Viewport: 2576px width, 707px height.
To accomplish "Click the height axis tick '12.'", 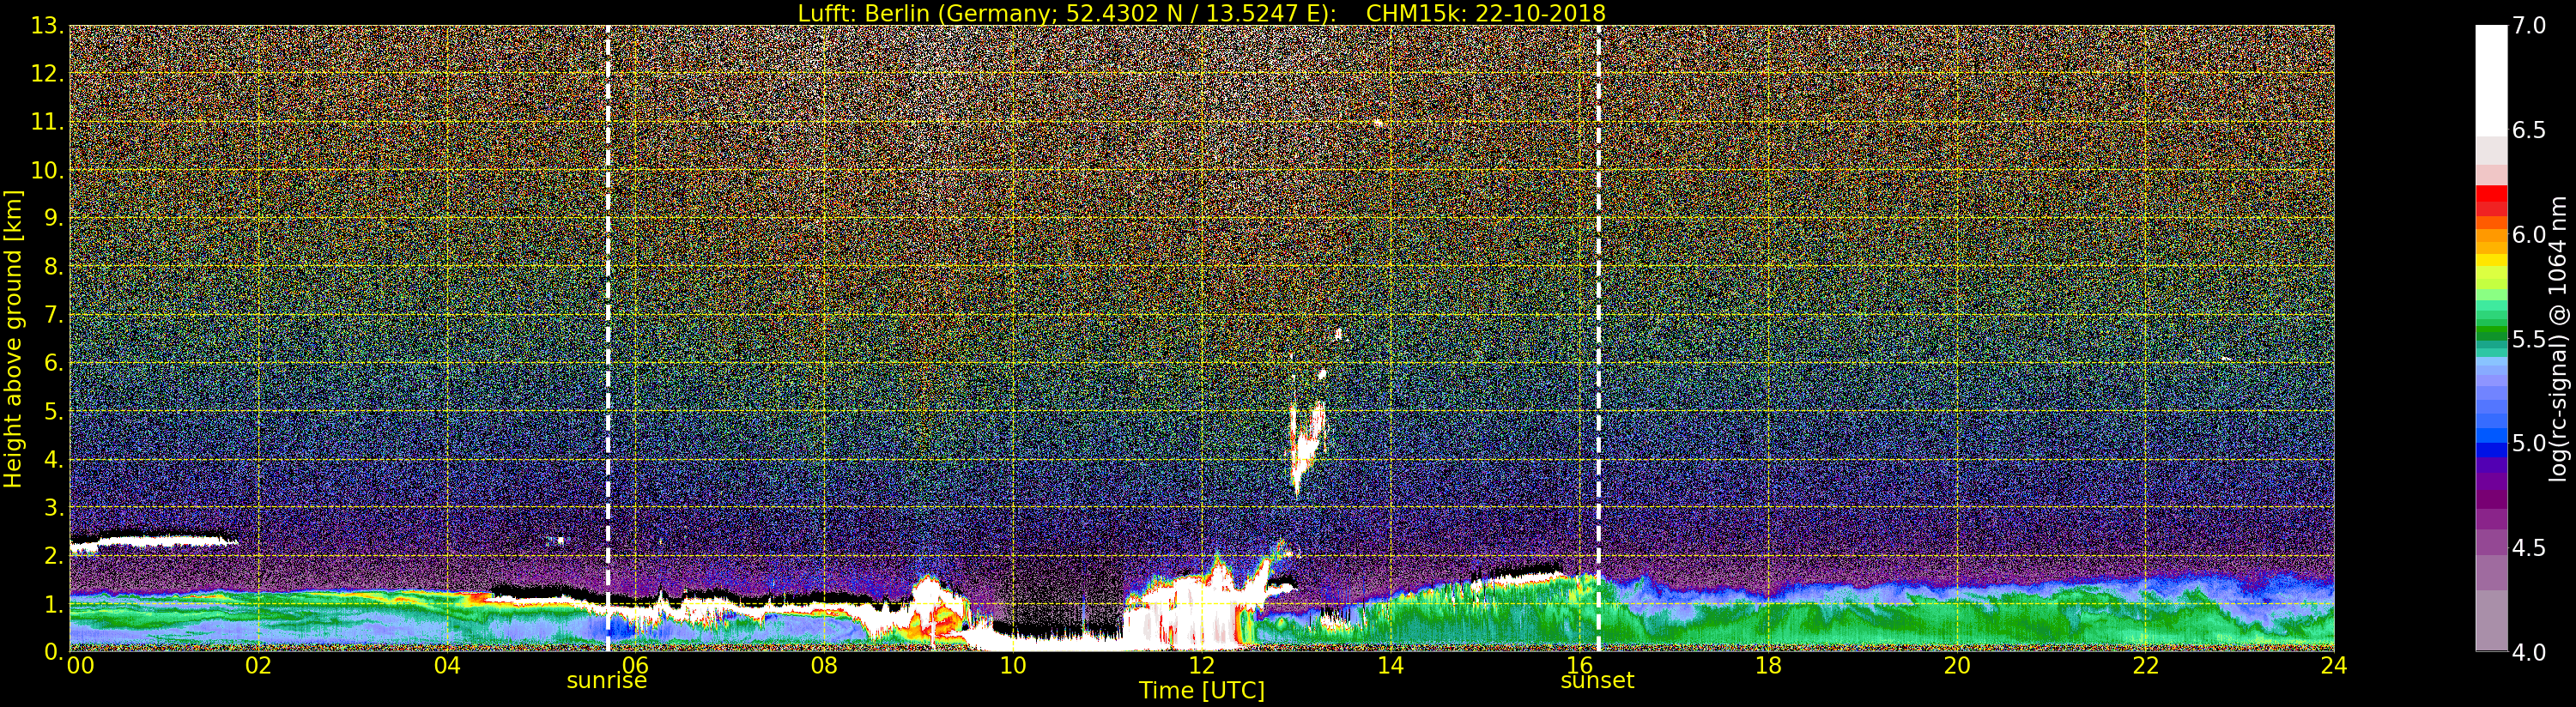I will pos(47,74).
